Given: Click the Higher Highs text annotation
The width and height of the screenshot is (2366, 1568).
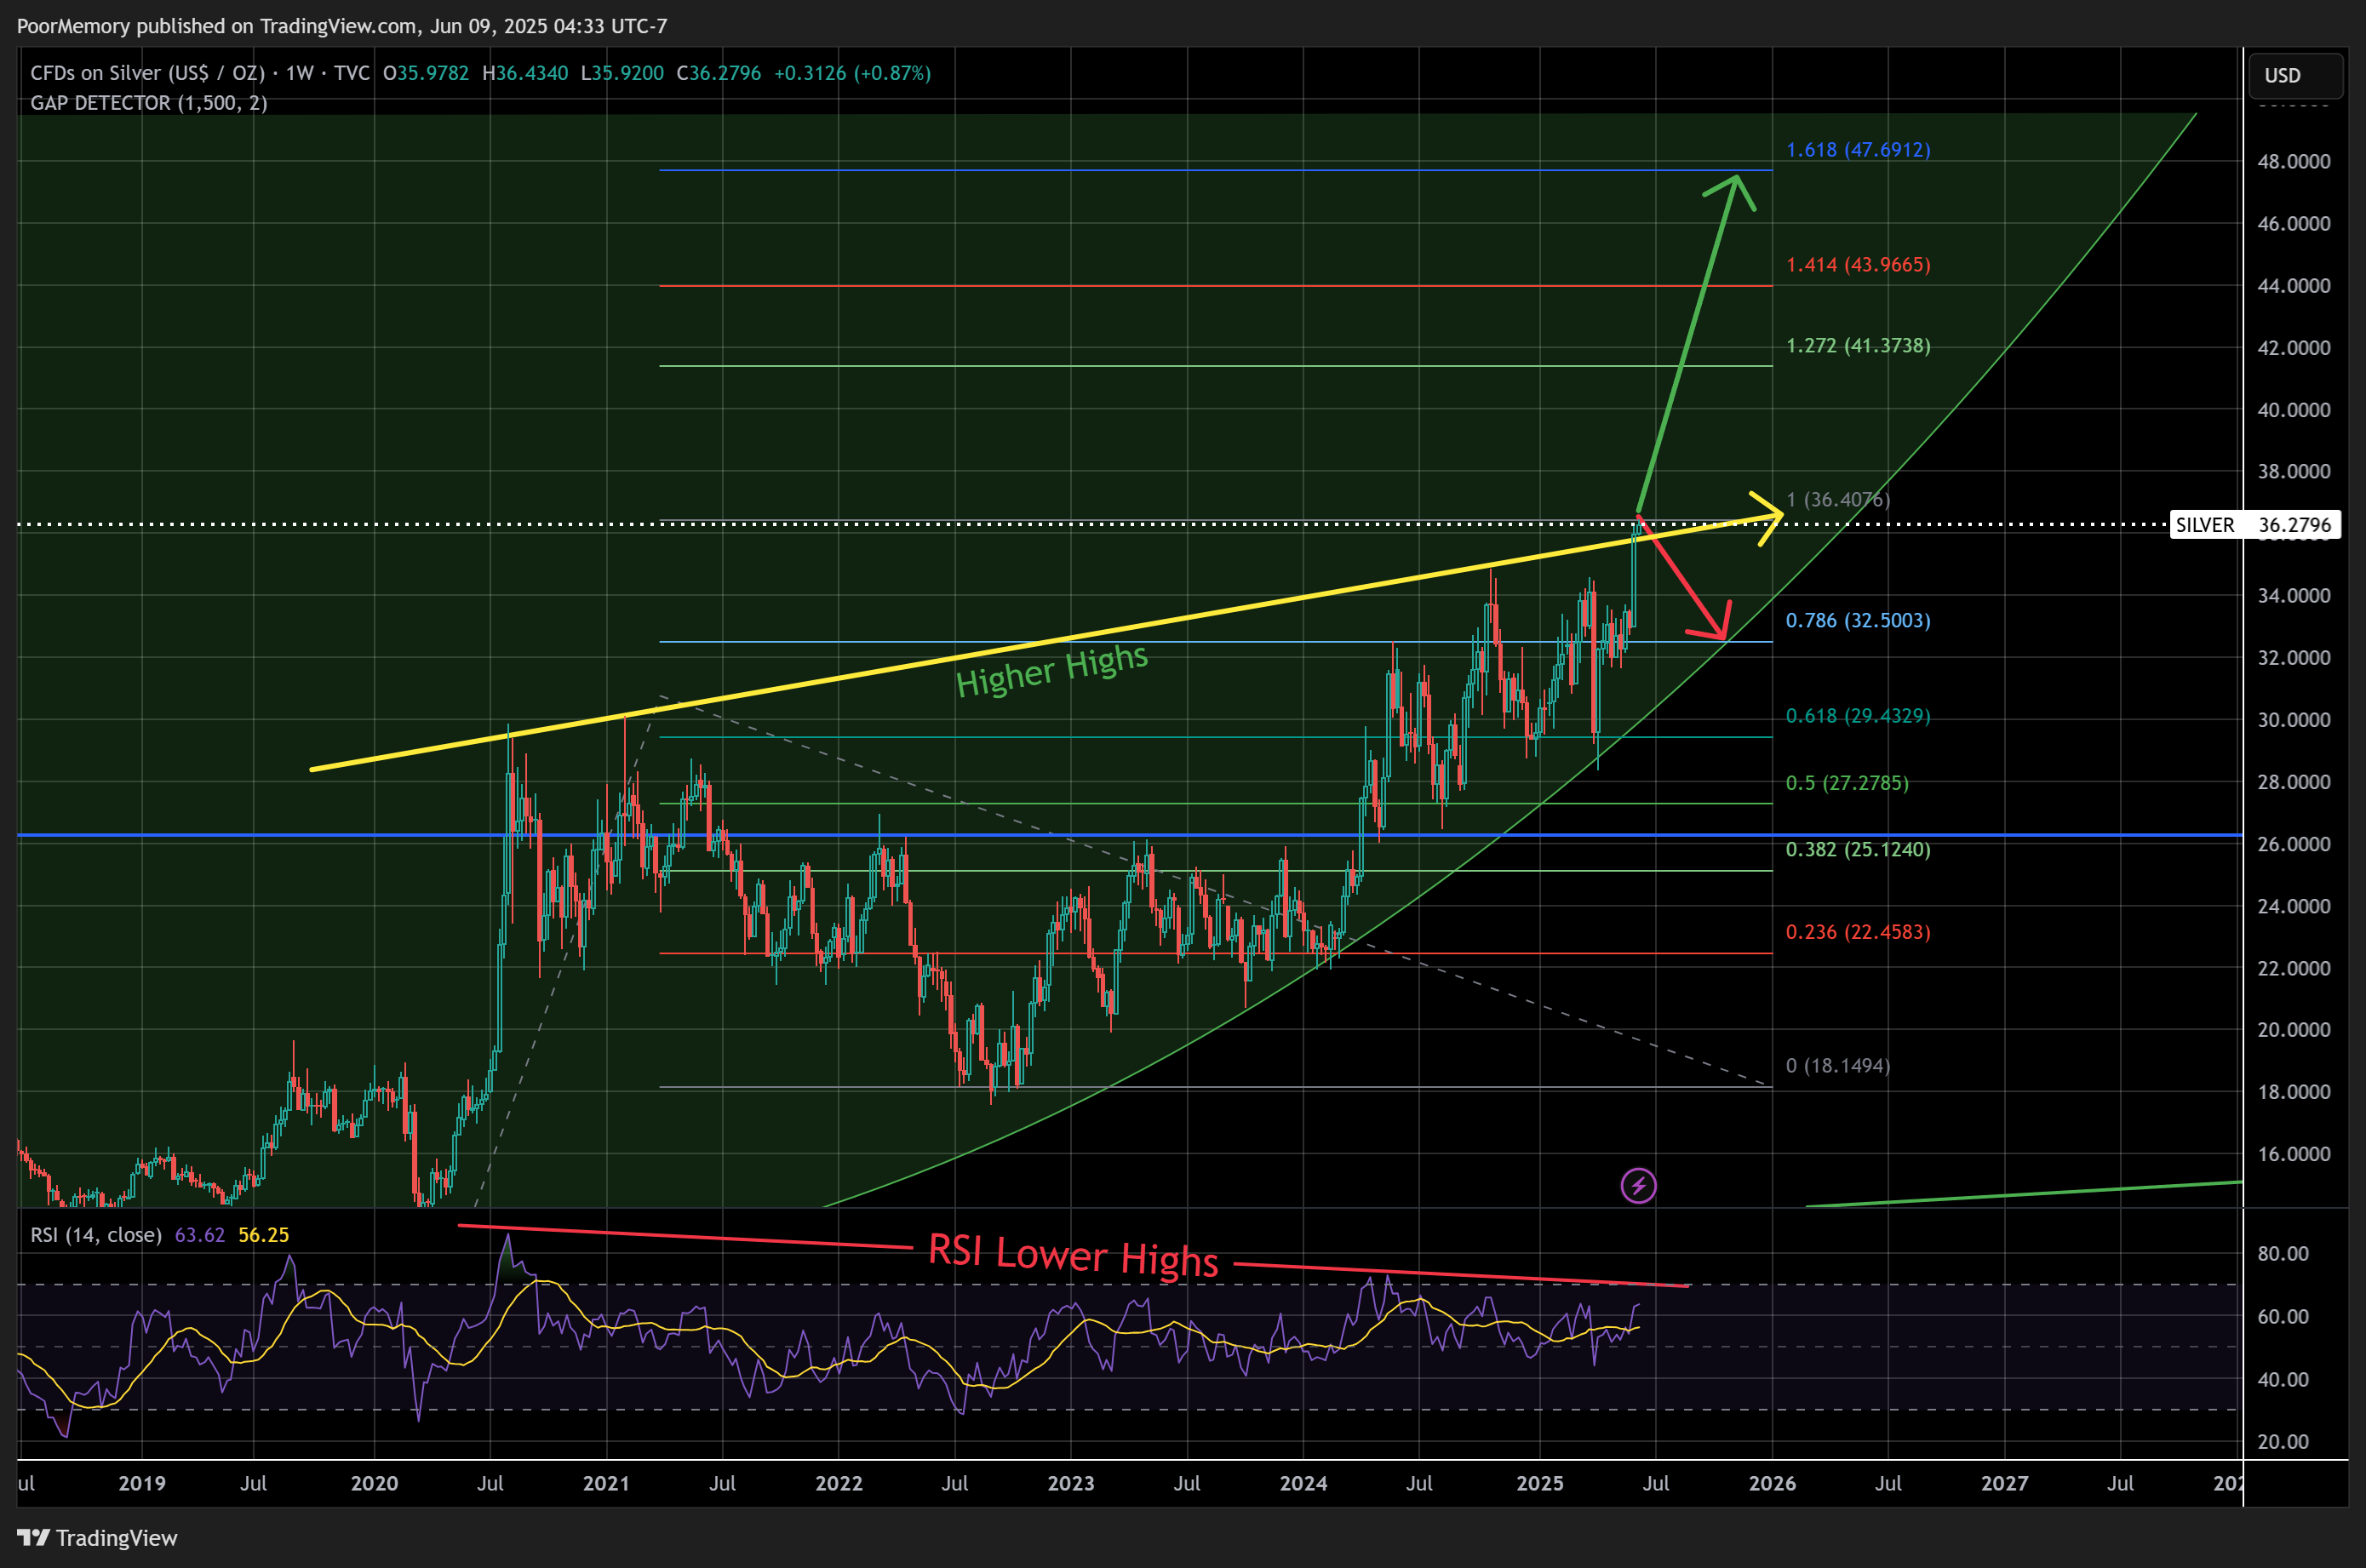Looking at the screenshot, I should [x=1052, y=669].
